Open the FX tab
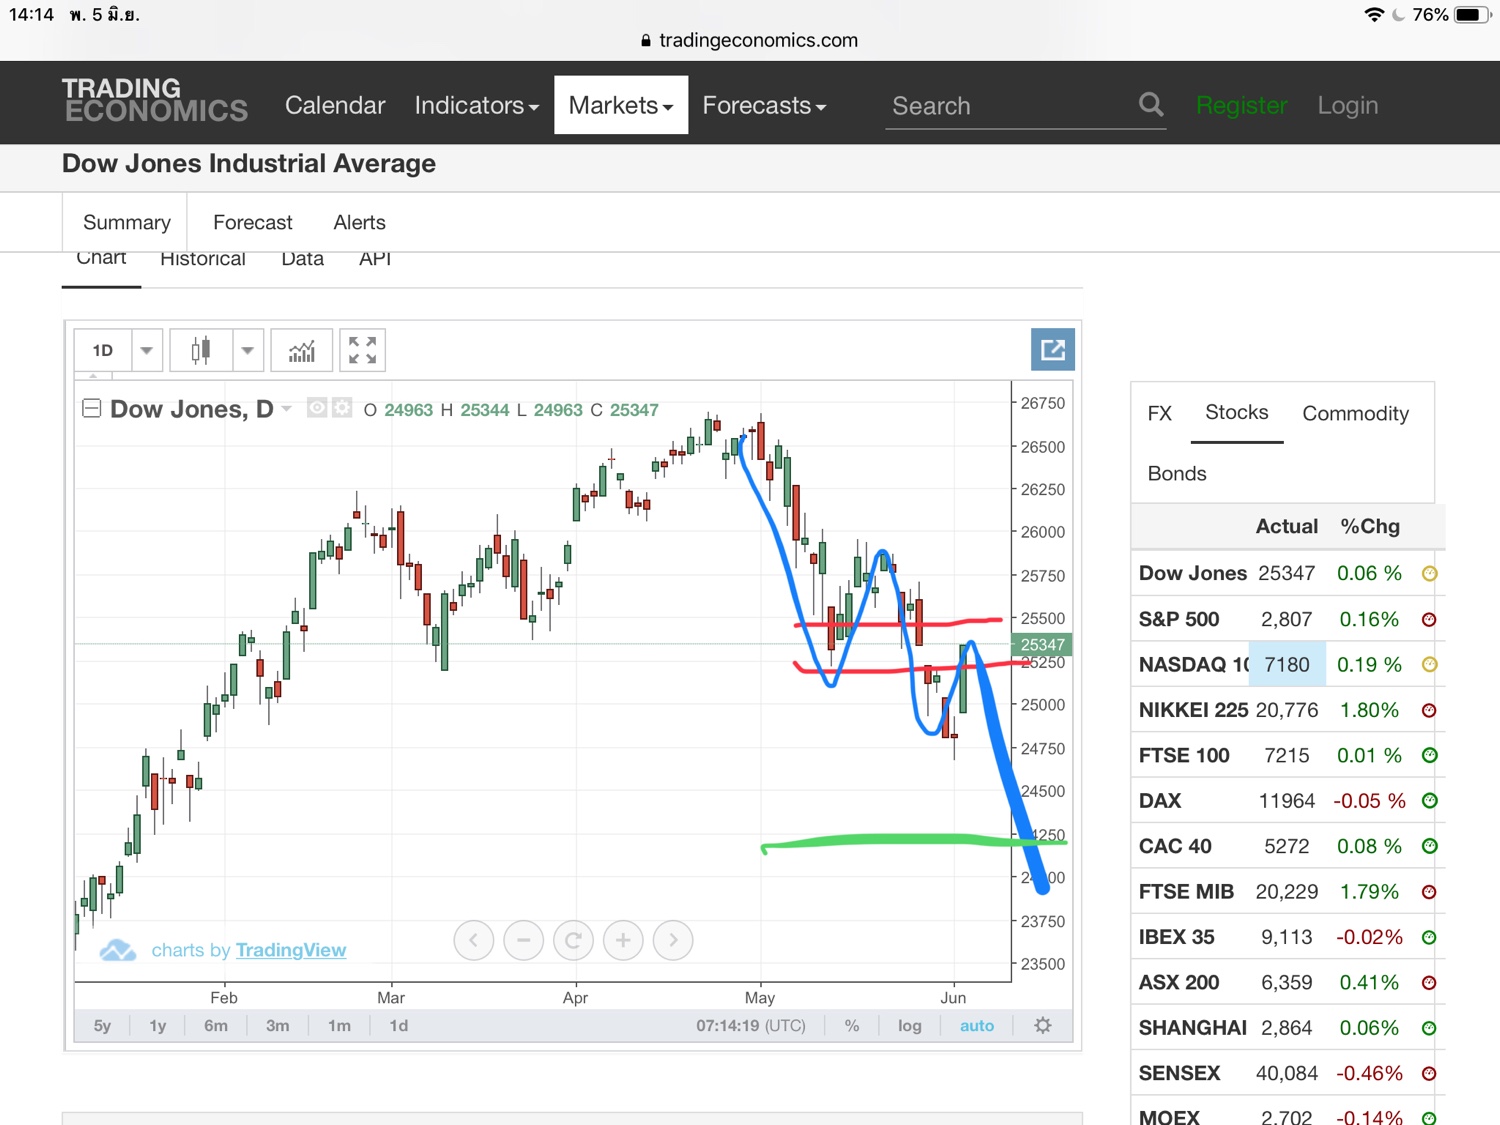Screen dimensions: 1500x1125 (x=1160, y=413)
